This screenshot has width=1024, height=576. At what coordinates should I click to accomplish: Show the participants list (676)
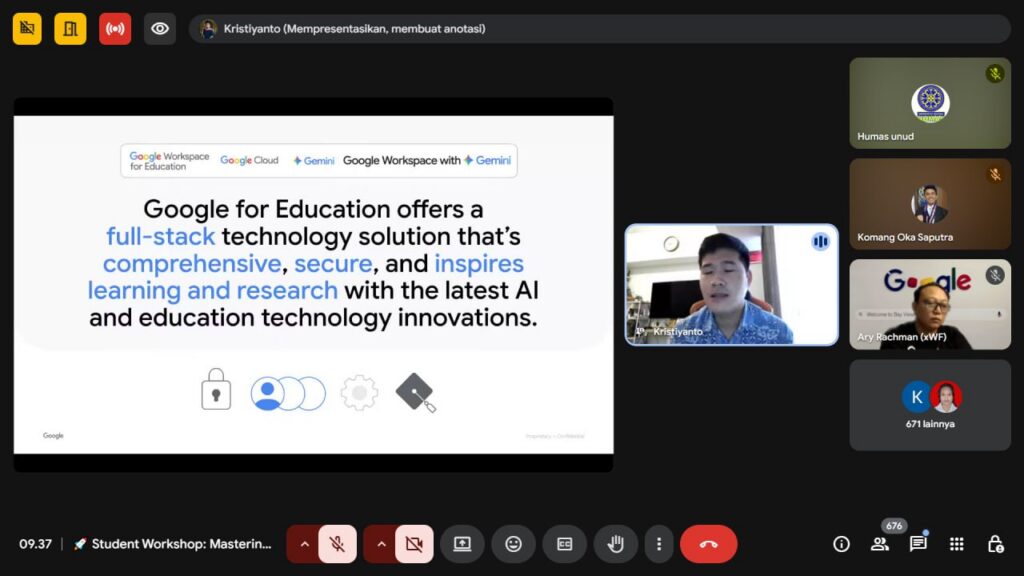click(880, 544)
